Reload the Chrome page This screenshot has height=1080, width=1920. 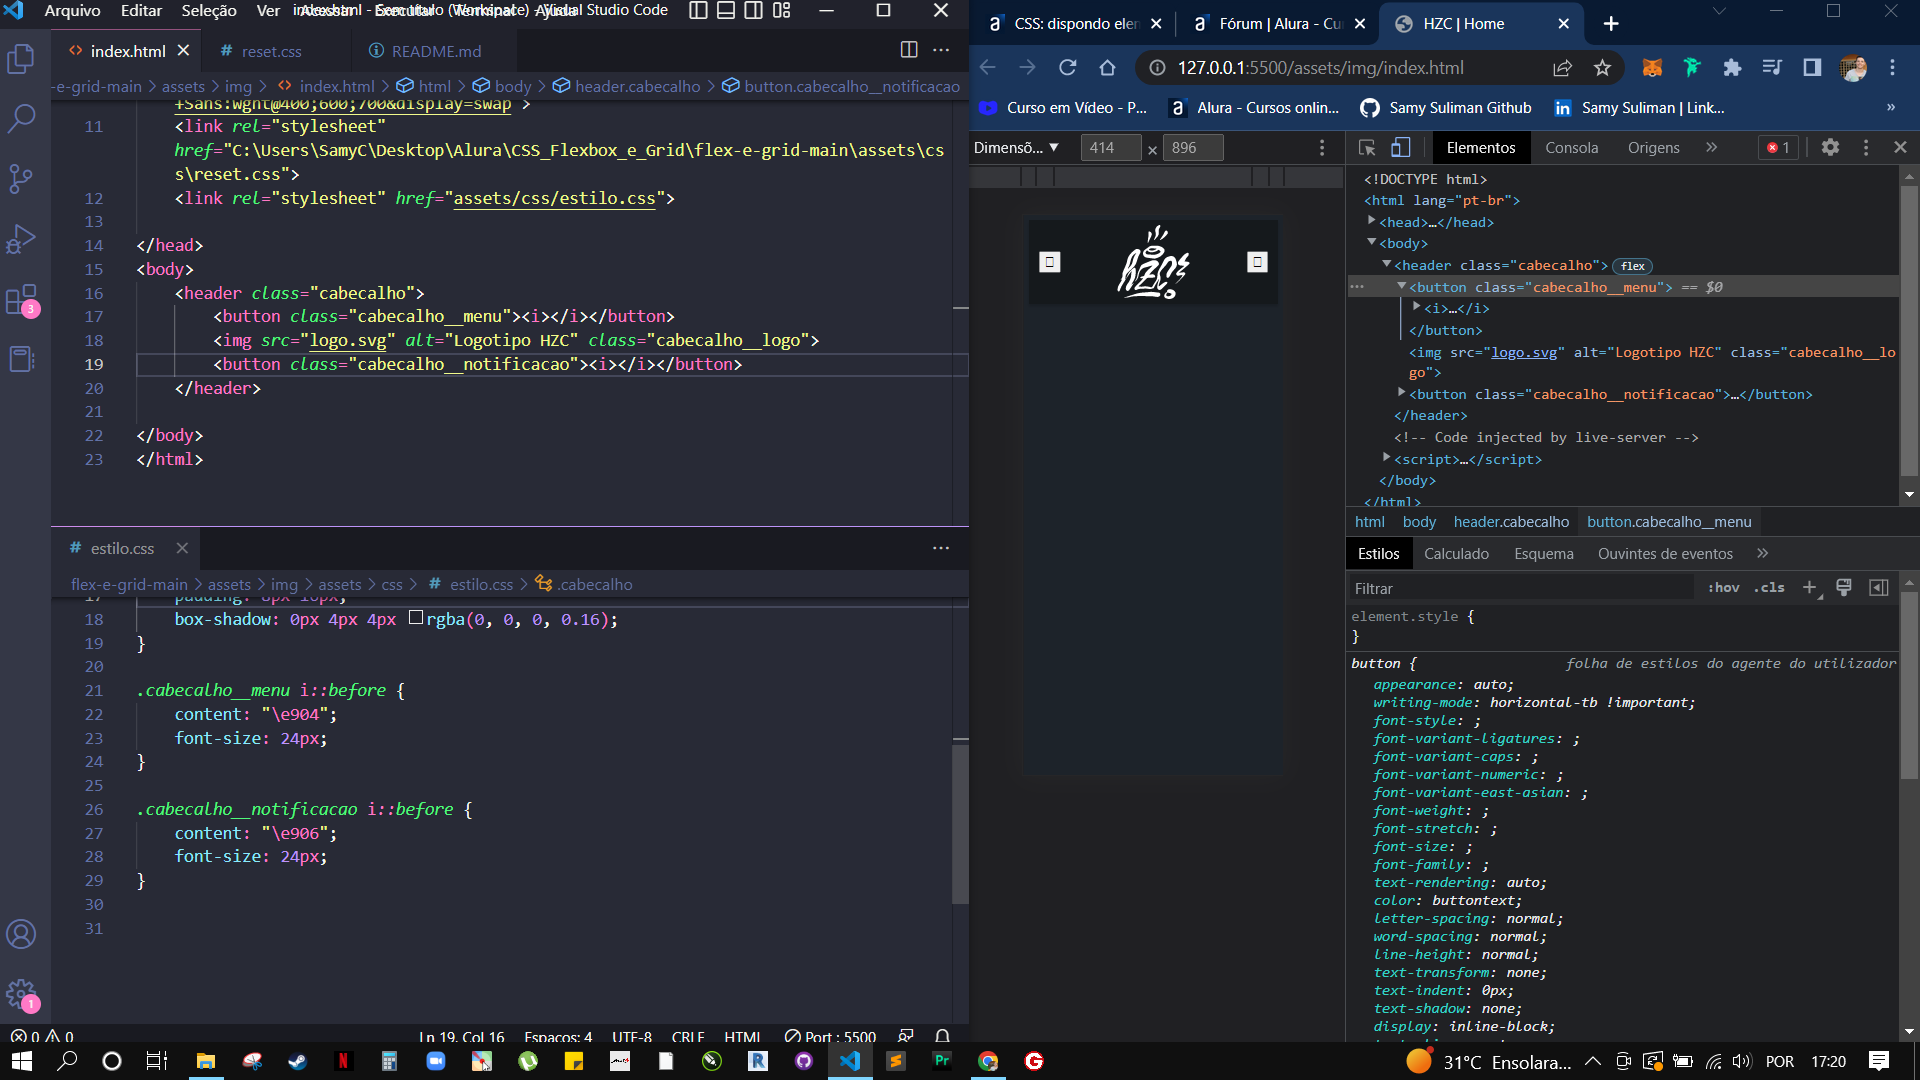pos(1068,68)
